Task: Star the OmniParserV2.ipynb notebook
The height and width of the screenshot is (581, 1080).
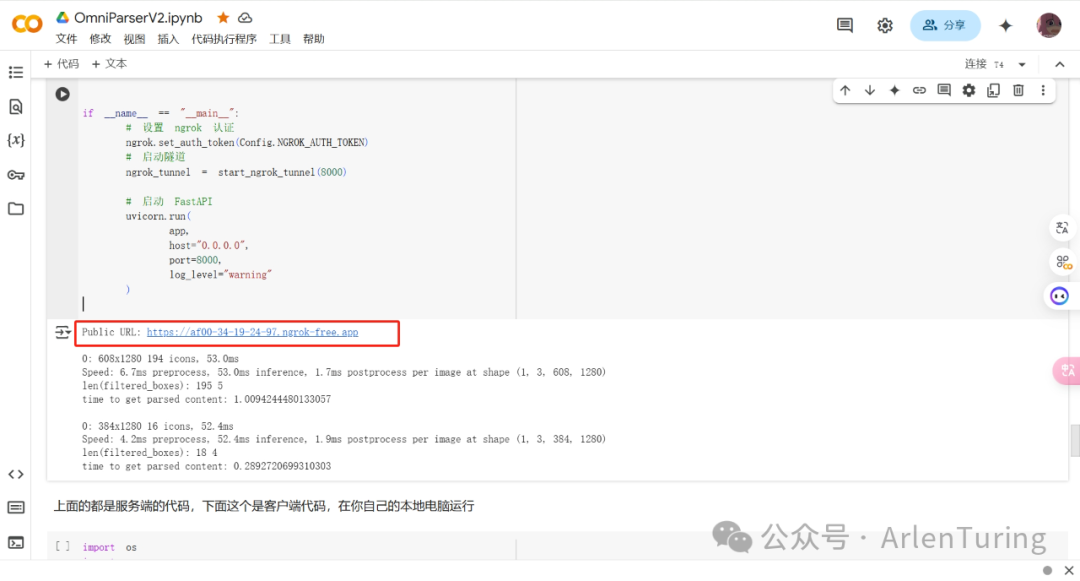Action: (222, 18)
